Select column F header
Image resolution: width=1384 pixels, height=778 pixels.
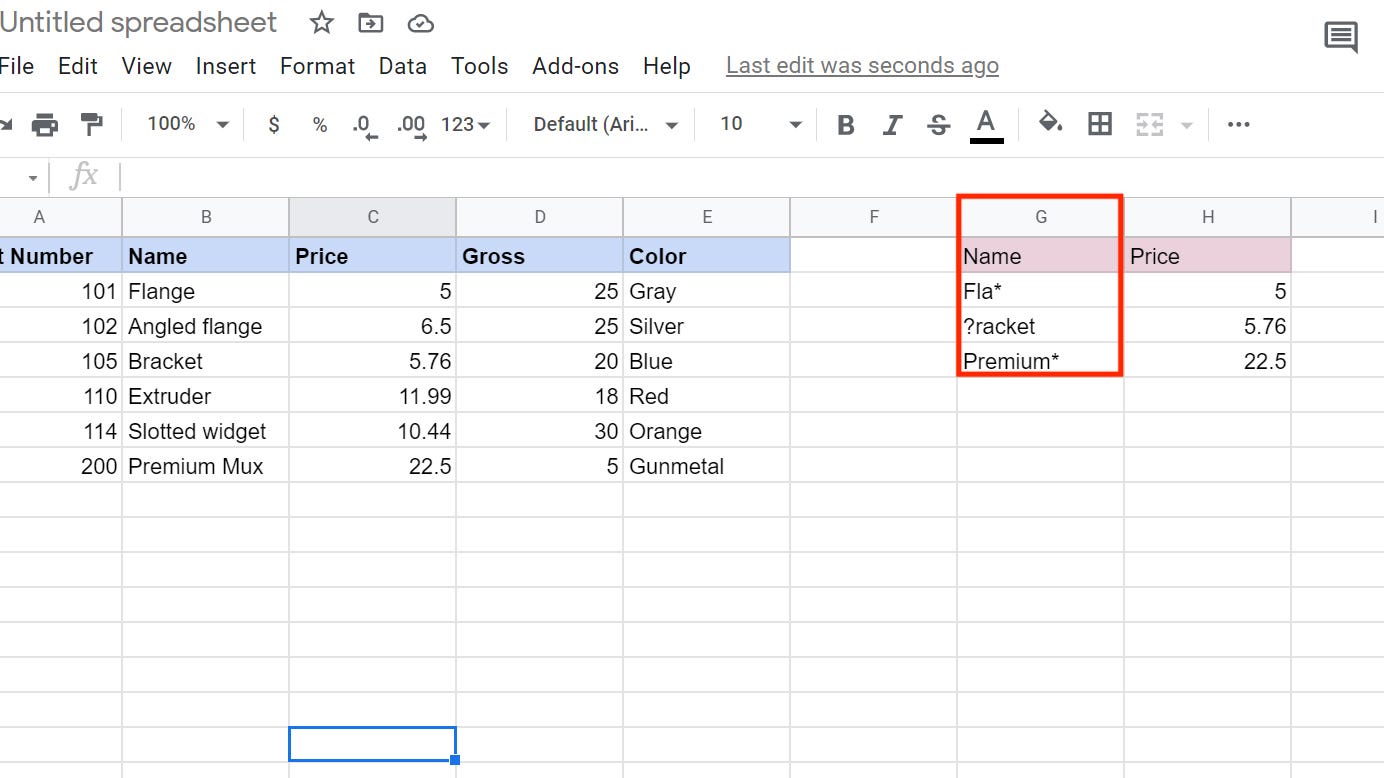click(x=874, y=217)
